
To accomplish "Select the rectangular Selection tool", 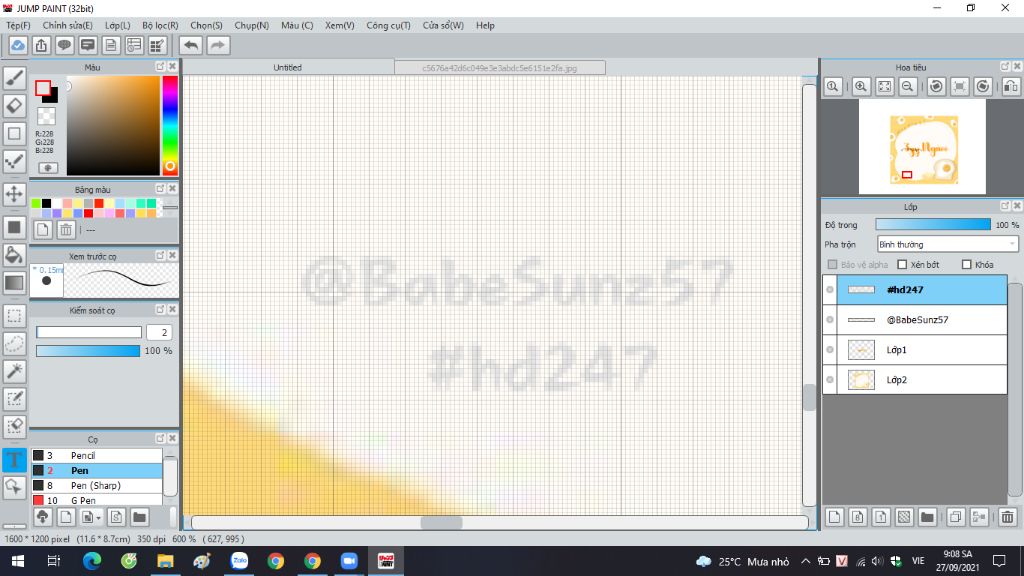I will [14, 316].
